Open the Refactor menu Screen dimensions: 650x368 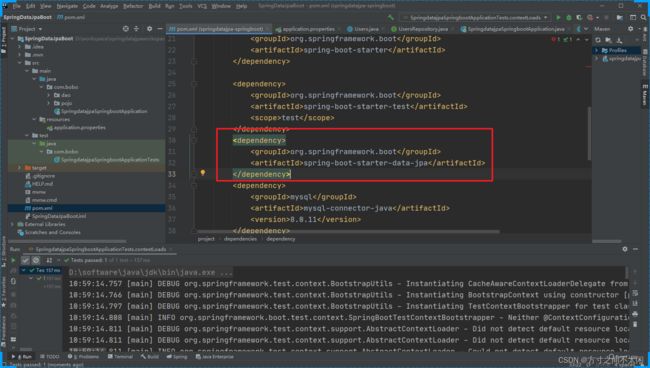coord(133,6)
